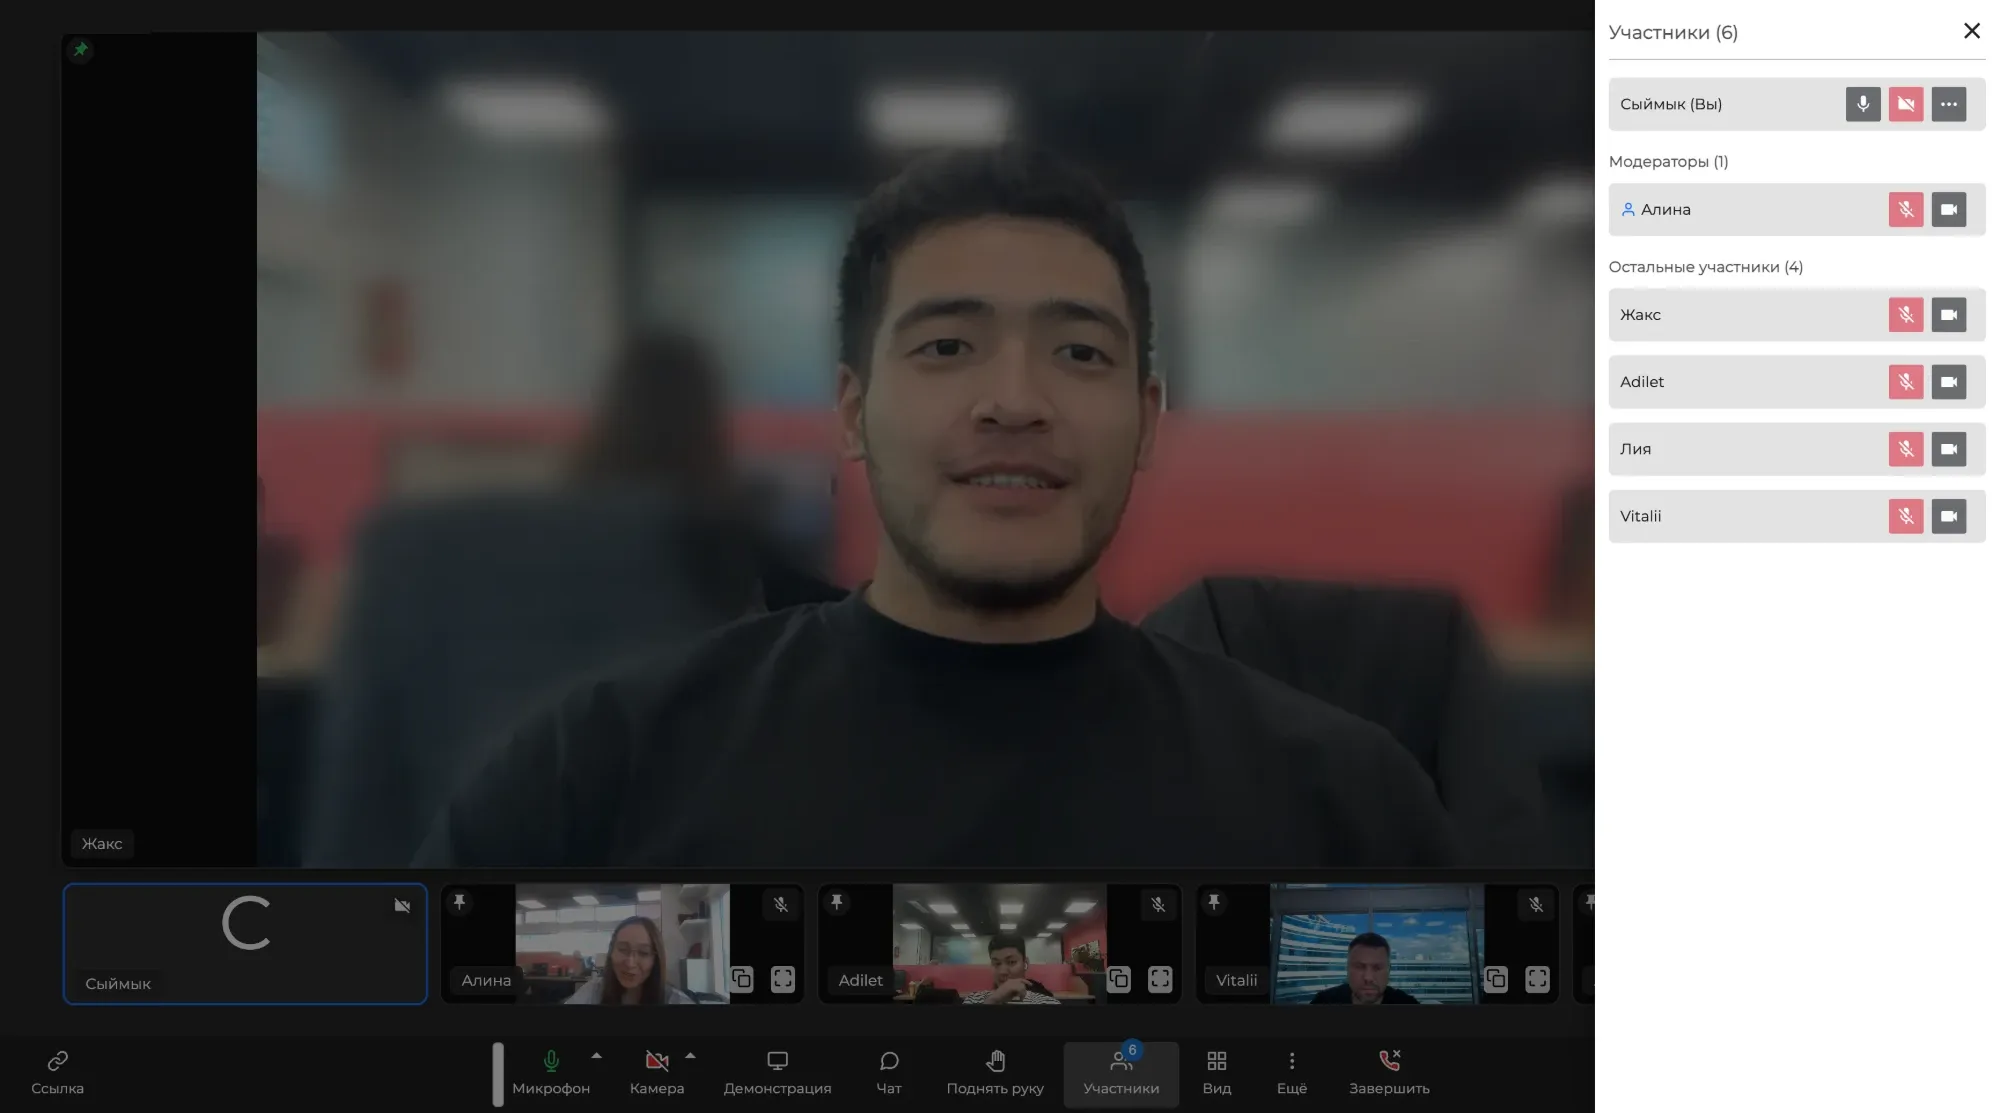2000x1113 pixels.
Task: Toggle the Камера button in the bottom bar
Action: point(657,1073)
